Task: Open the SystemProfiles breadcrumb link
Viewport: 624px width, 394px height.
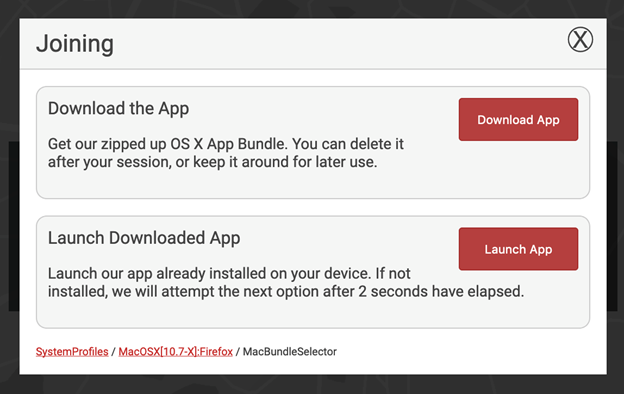Action: click(x=72, y=352)
